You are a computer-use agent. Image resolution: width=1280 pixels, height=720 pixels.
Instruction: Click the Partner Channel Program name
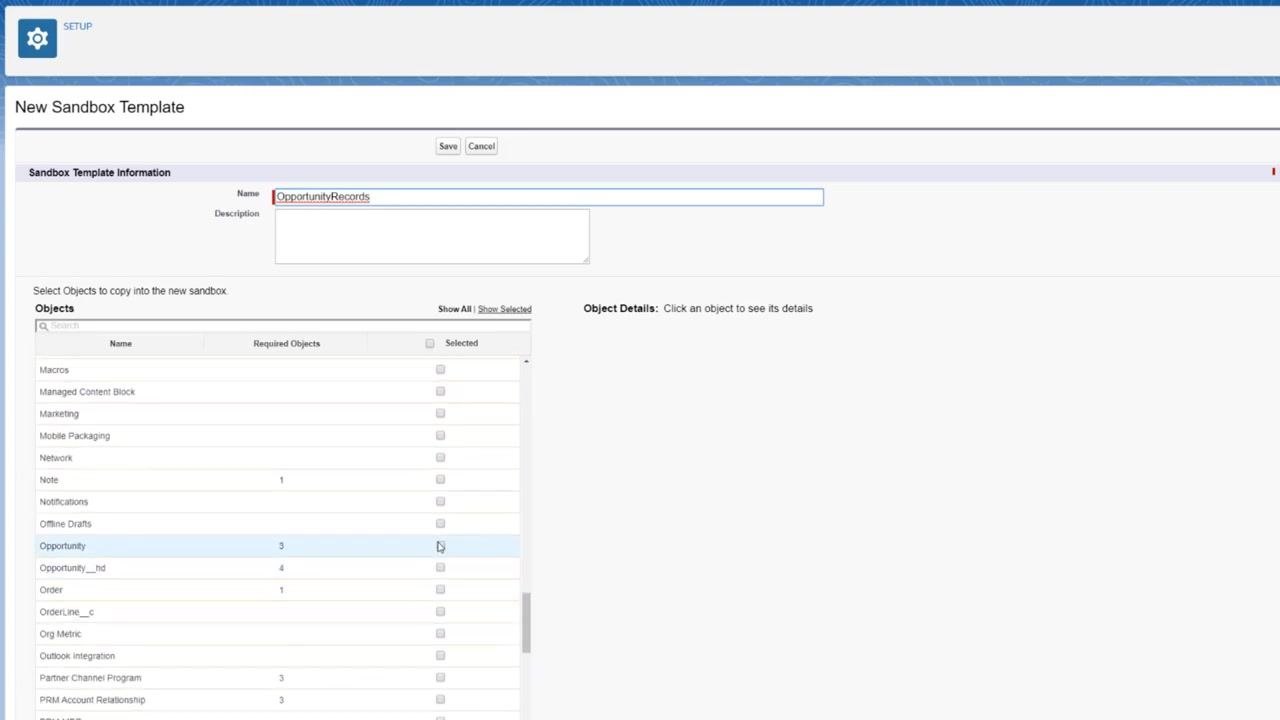click(90, 678)
